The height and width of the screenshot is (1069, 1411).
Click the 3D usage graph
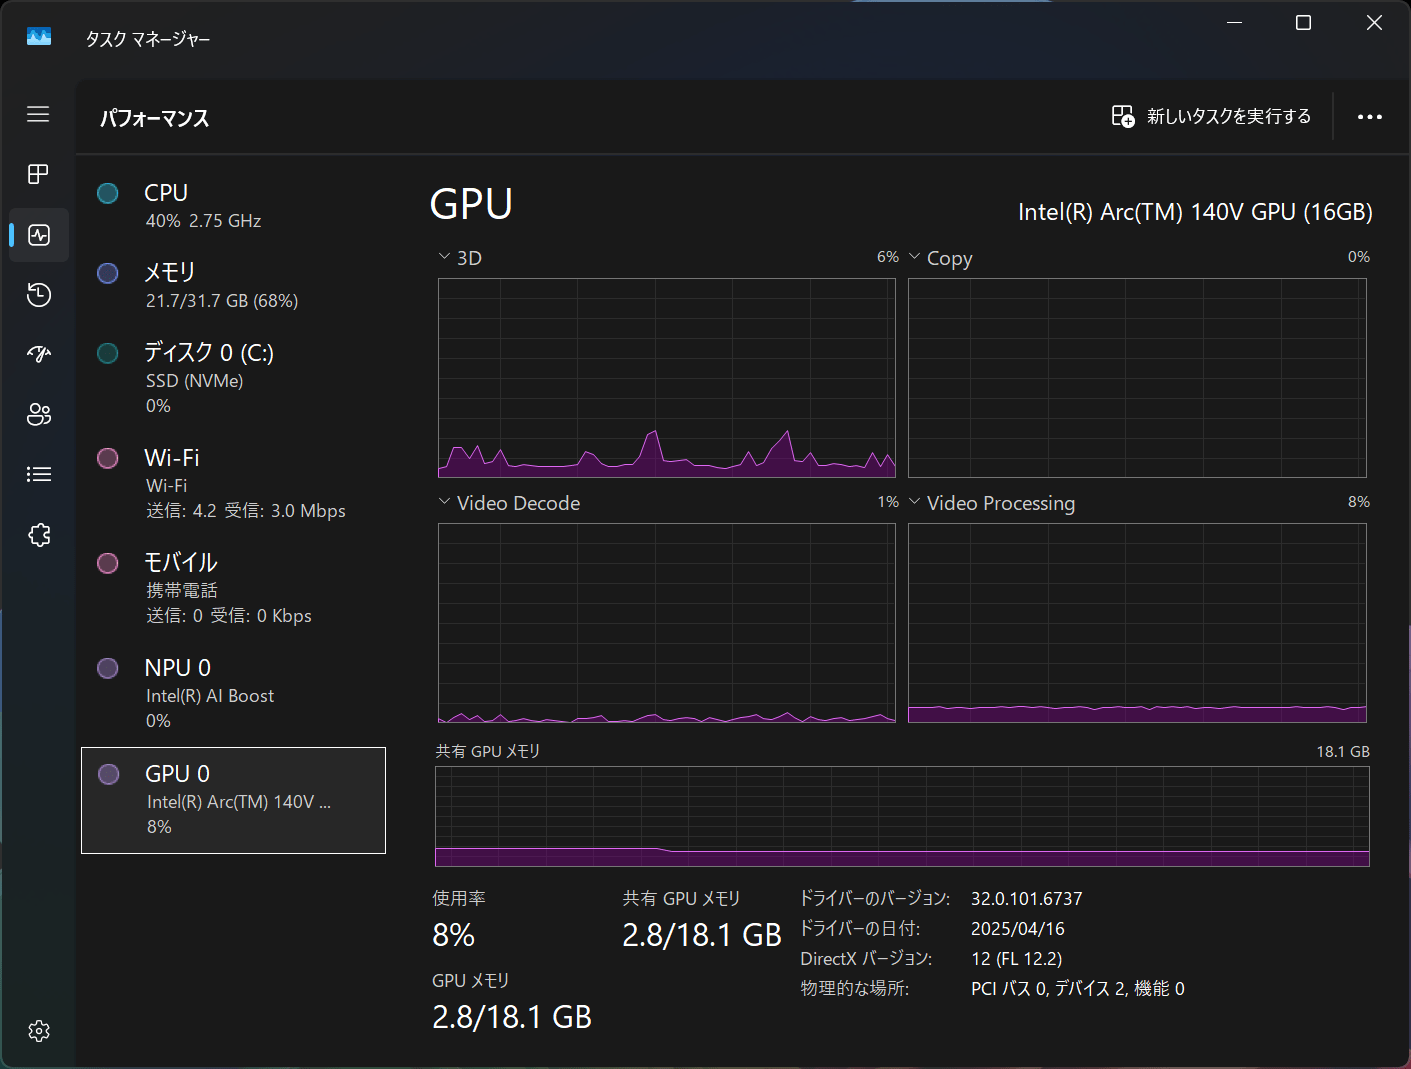tap(667, 378)
